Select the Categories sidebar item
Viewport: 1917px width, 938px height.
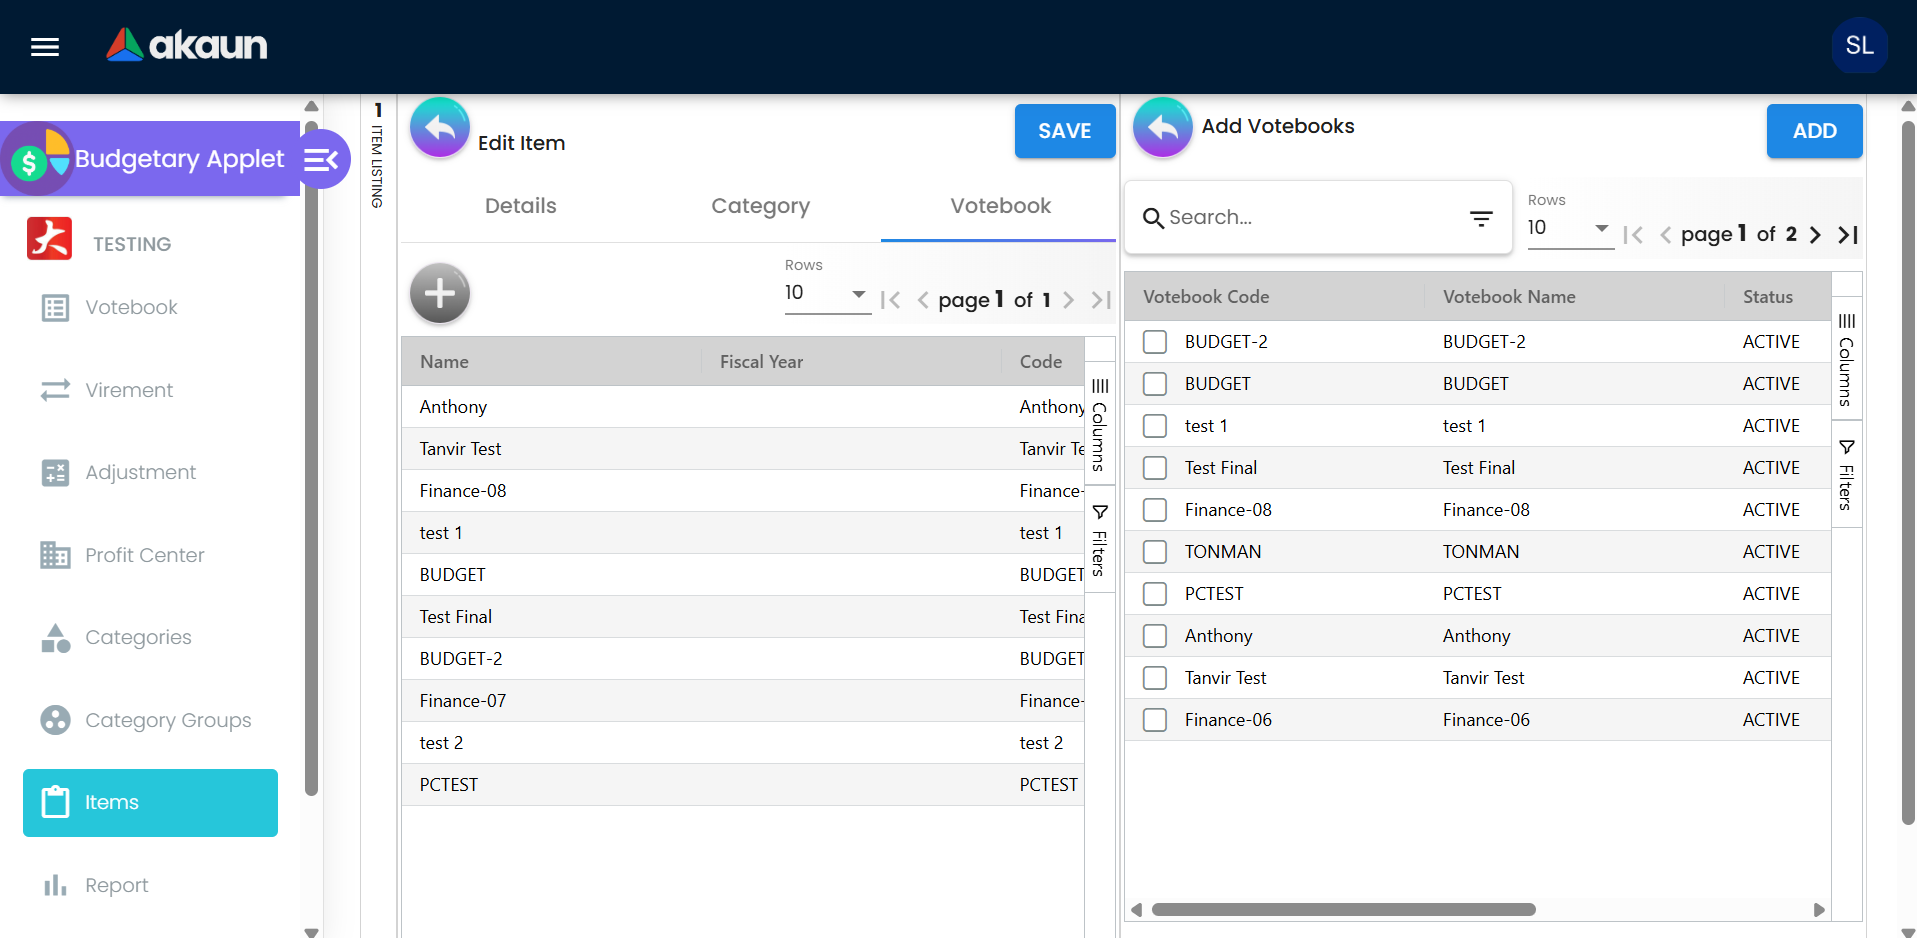[x=139, y=637]
